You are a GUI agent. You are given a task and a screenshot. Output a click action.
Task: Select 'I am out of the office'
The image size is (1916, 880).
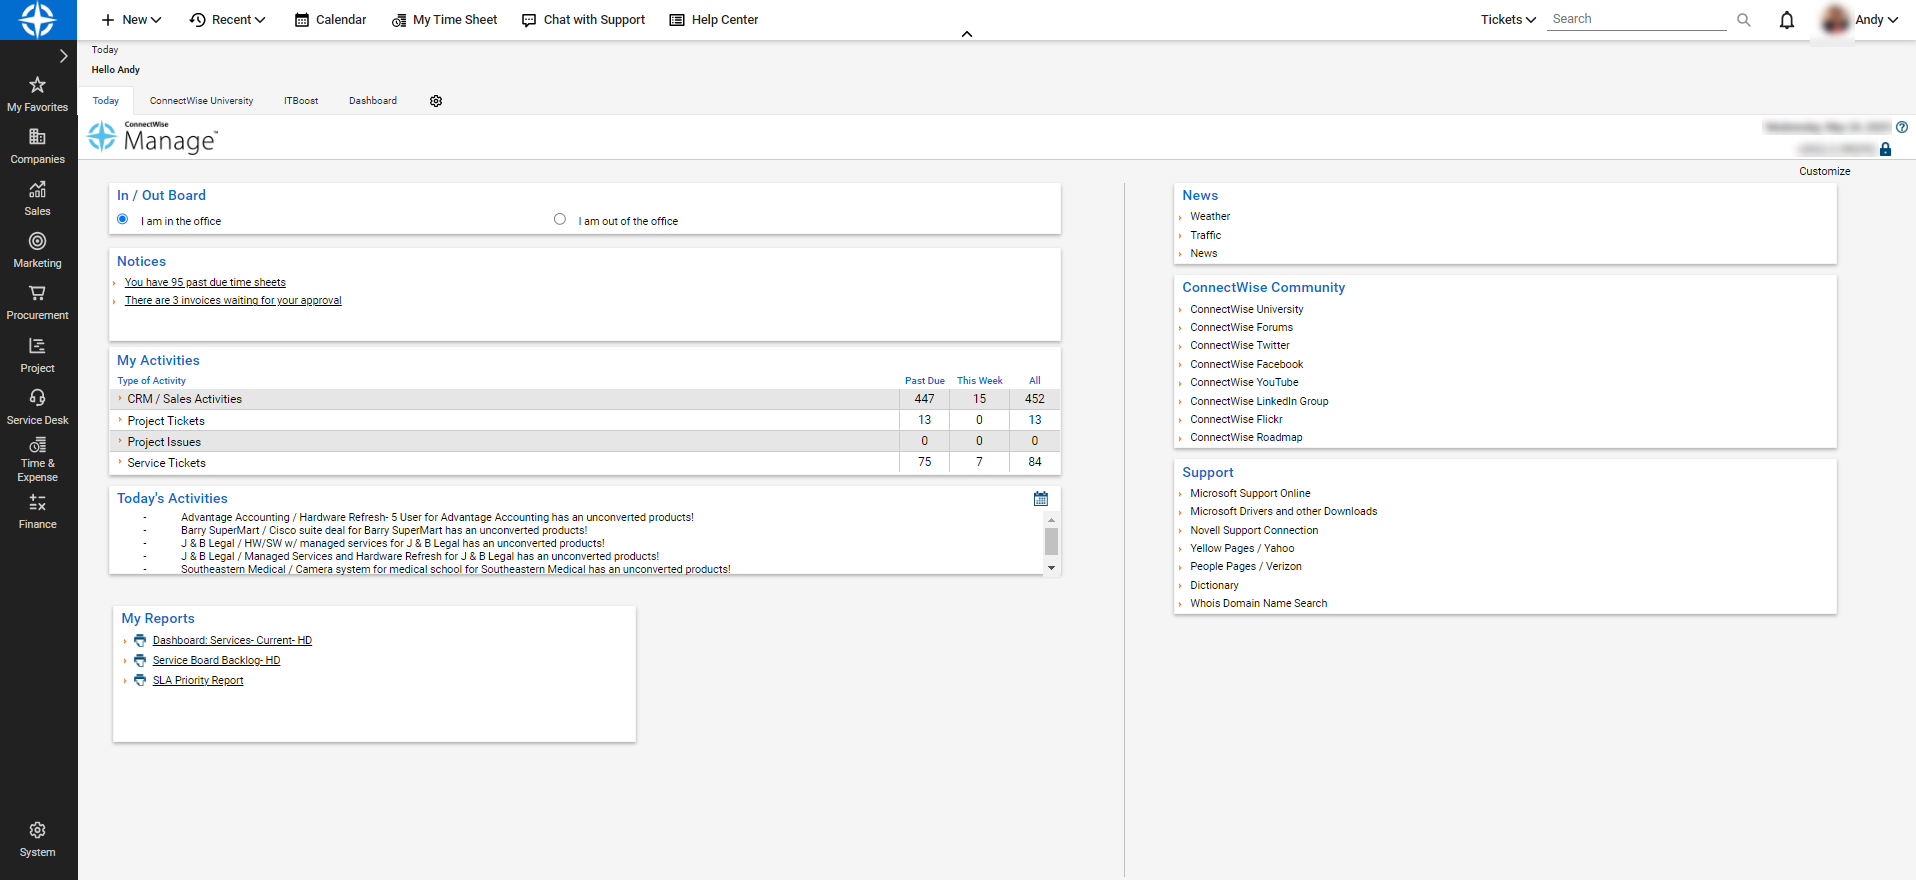coord(560,220)
